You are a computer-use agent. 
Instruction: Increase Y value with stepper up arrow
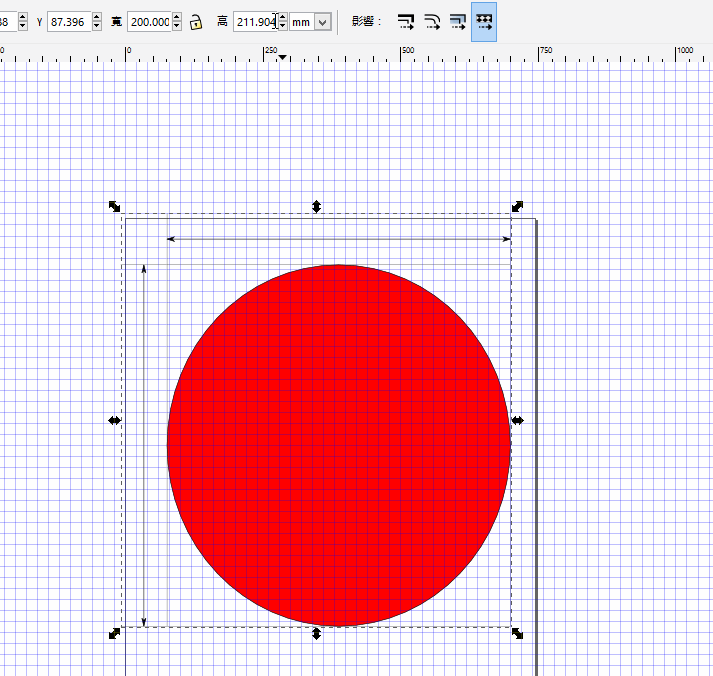tap(97, 17)
